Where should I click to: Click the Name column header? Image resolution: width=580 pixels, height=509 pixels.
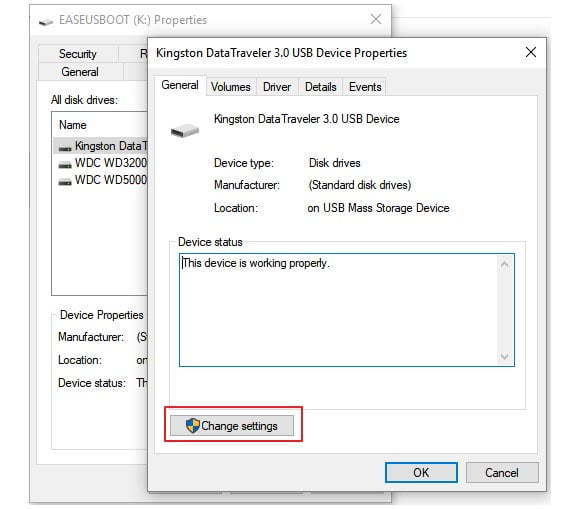click(73, 125)
